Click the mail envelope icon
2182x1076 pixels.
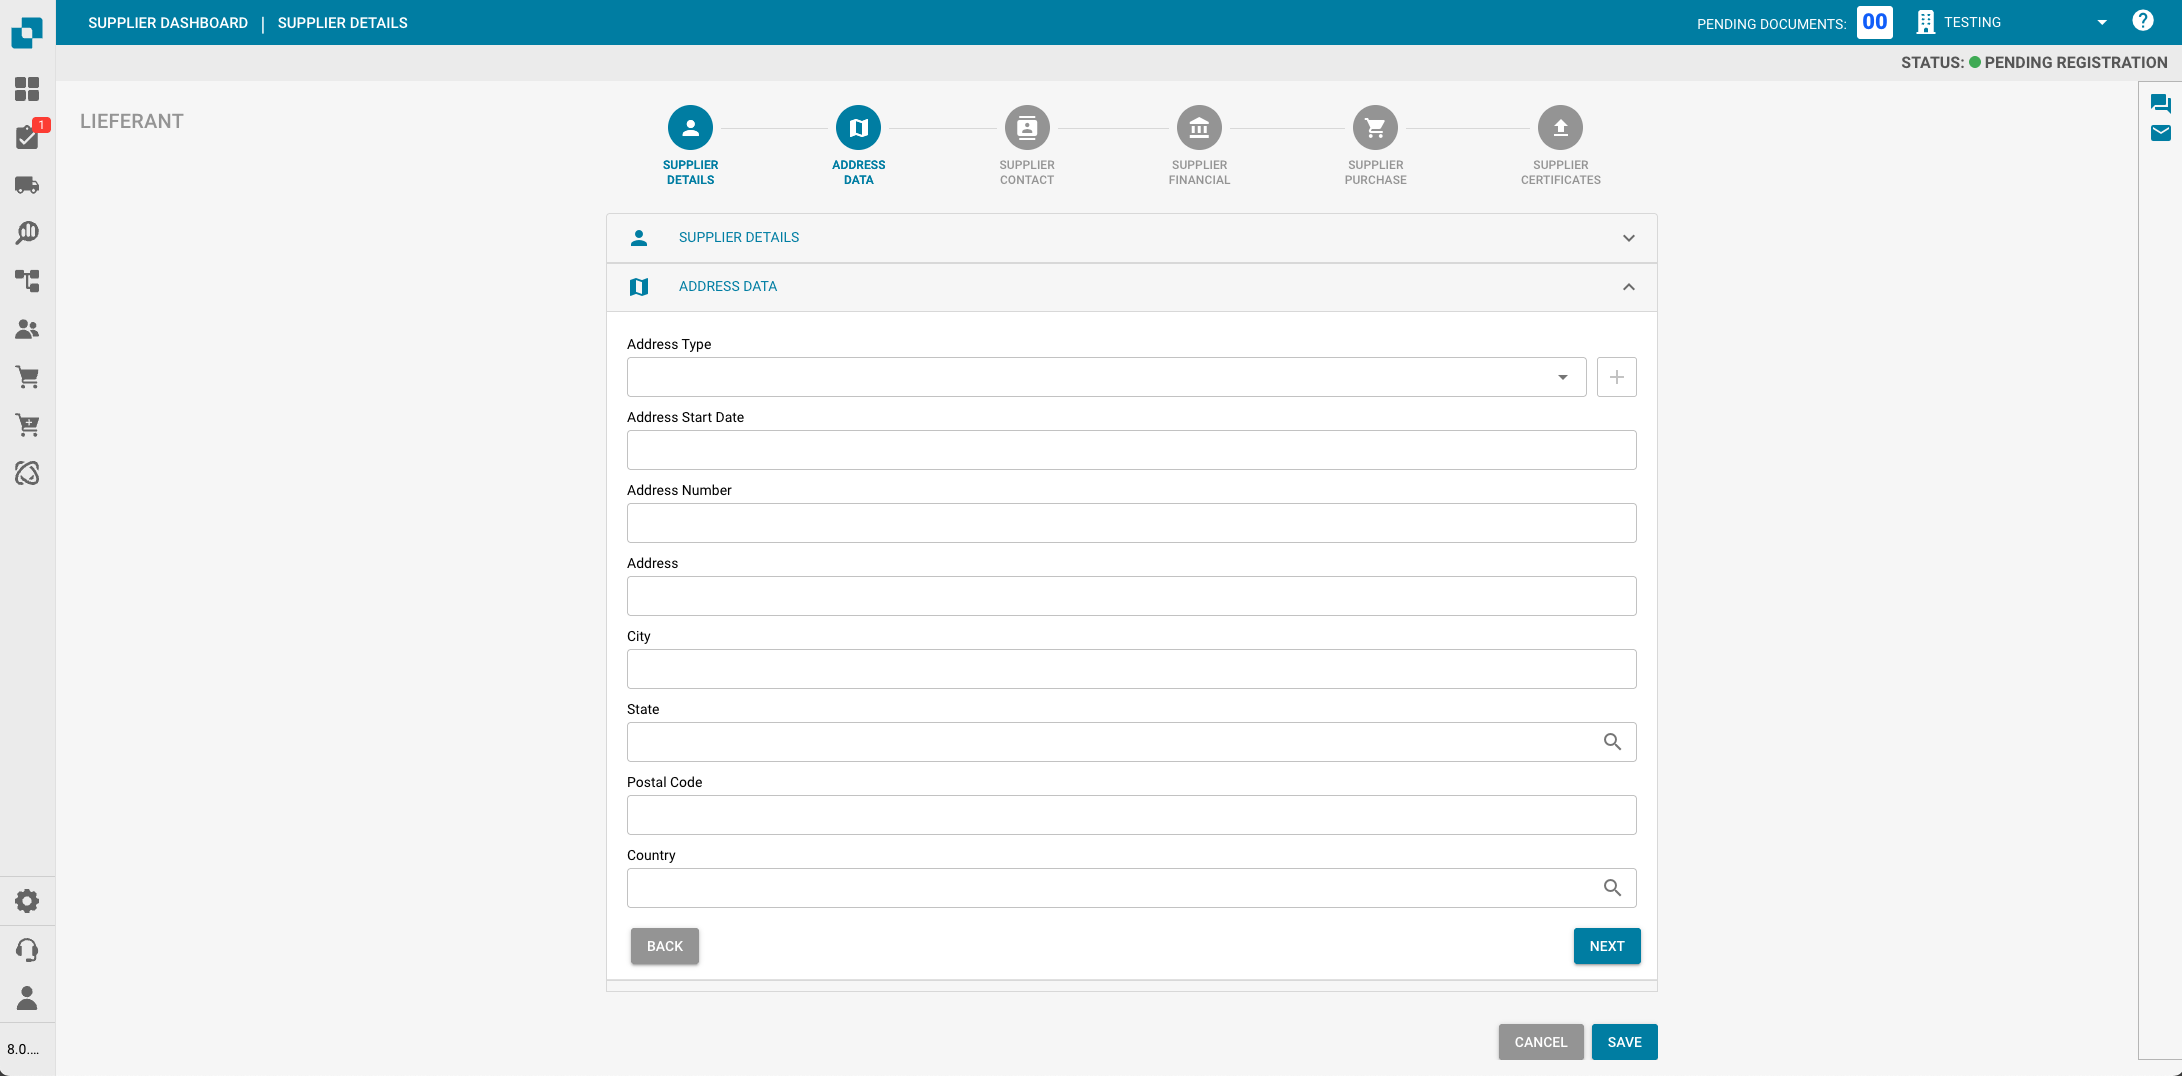pyautogui.click(x=2160, y=133)
